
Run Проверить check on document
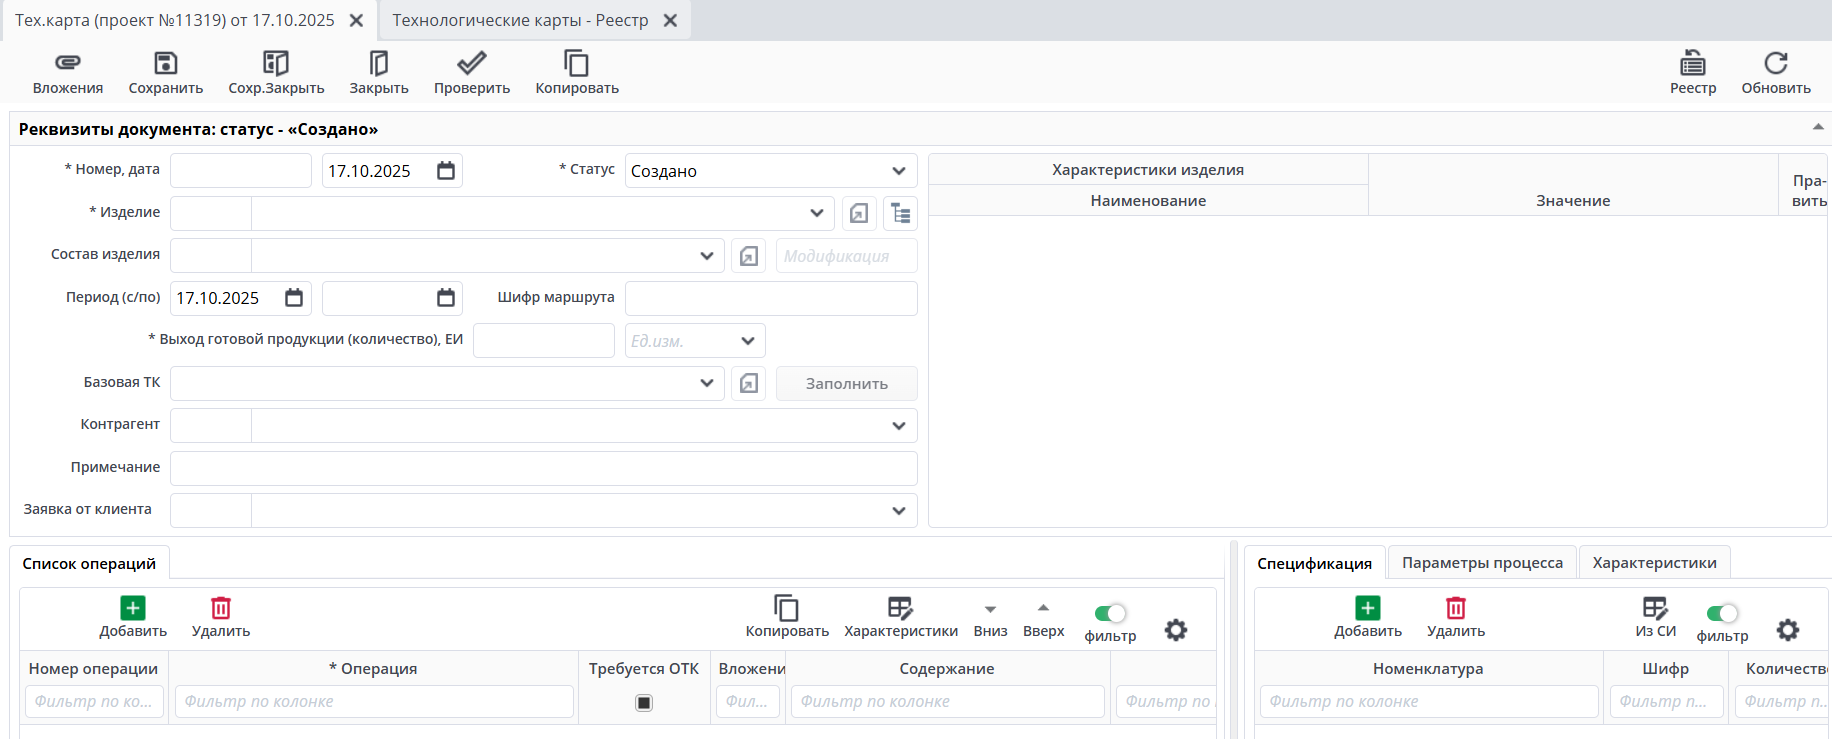471,64
